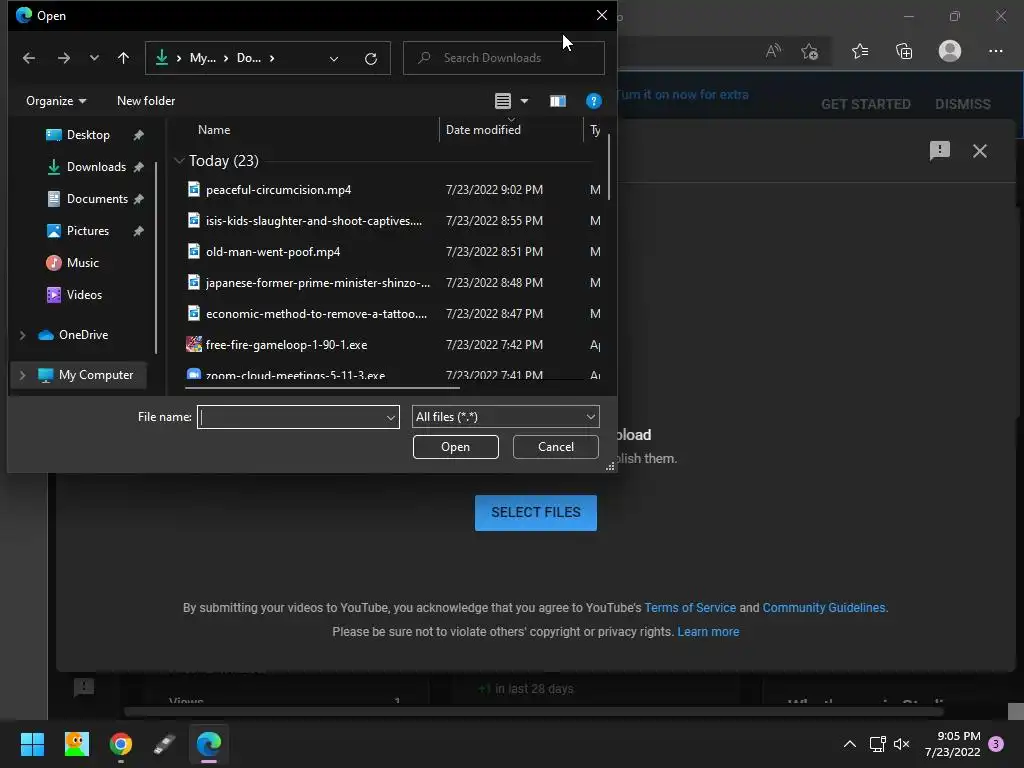Open Edge Collections icon

tap(904, 51)
